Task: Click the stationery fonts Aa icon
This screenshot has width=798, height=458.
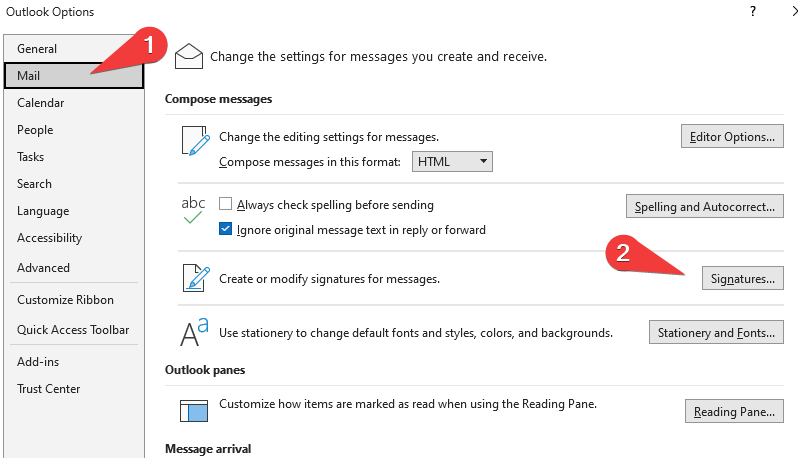Action: click(x=194, y=332)
